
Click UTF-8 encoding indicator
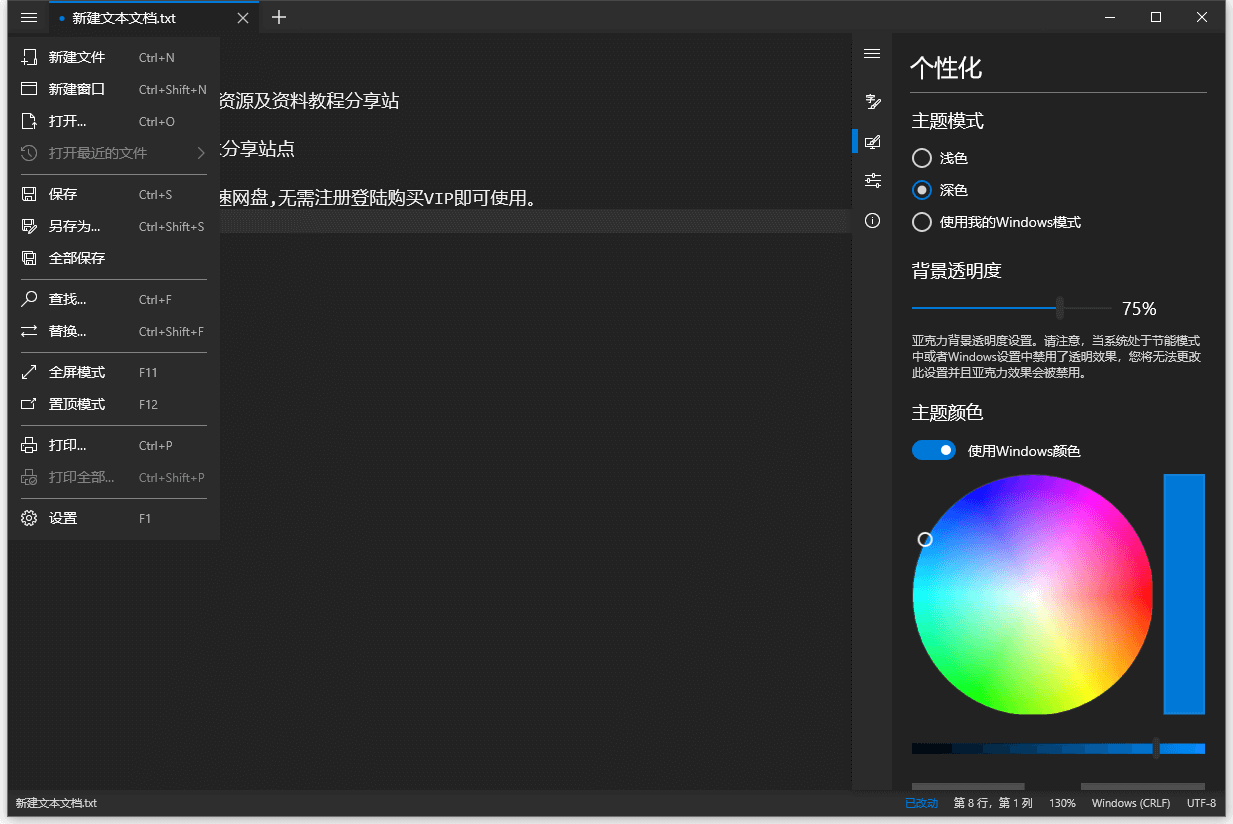point(1201,803)
